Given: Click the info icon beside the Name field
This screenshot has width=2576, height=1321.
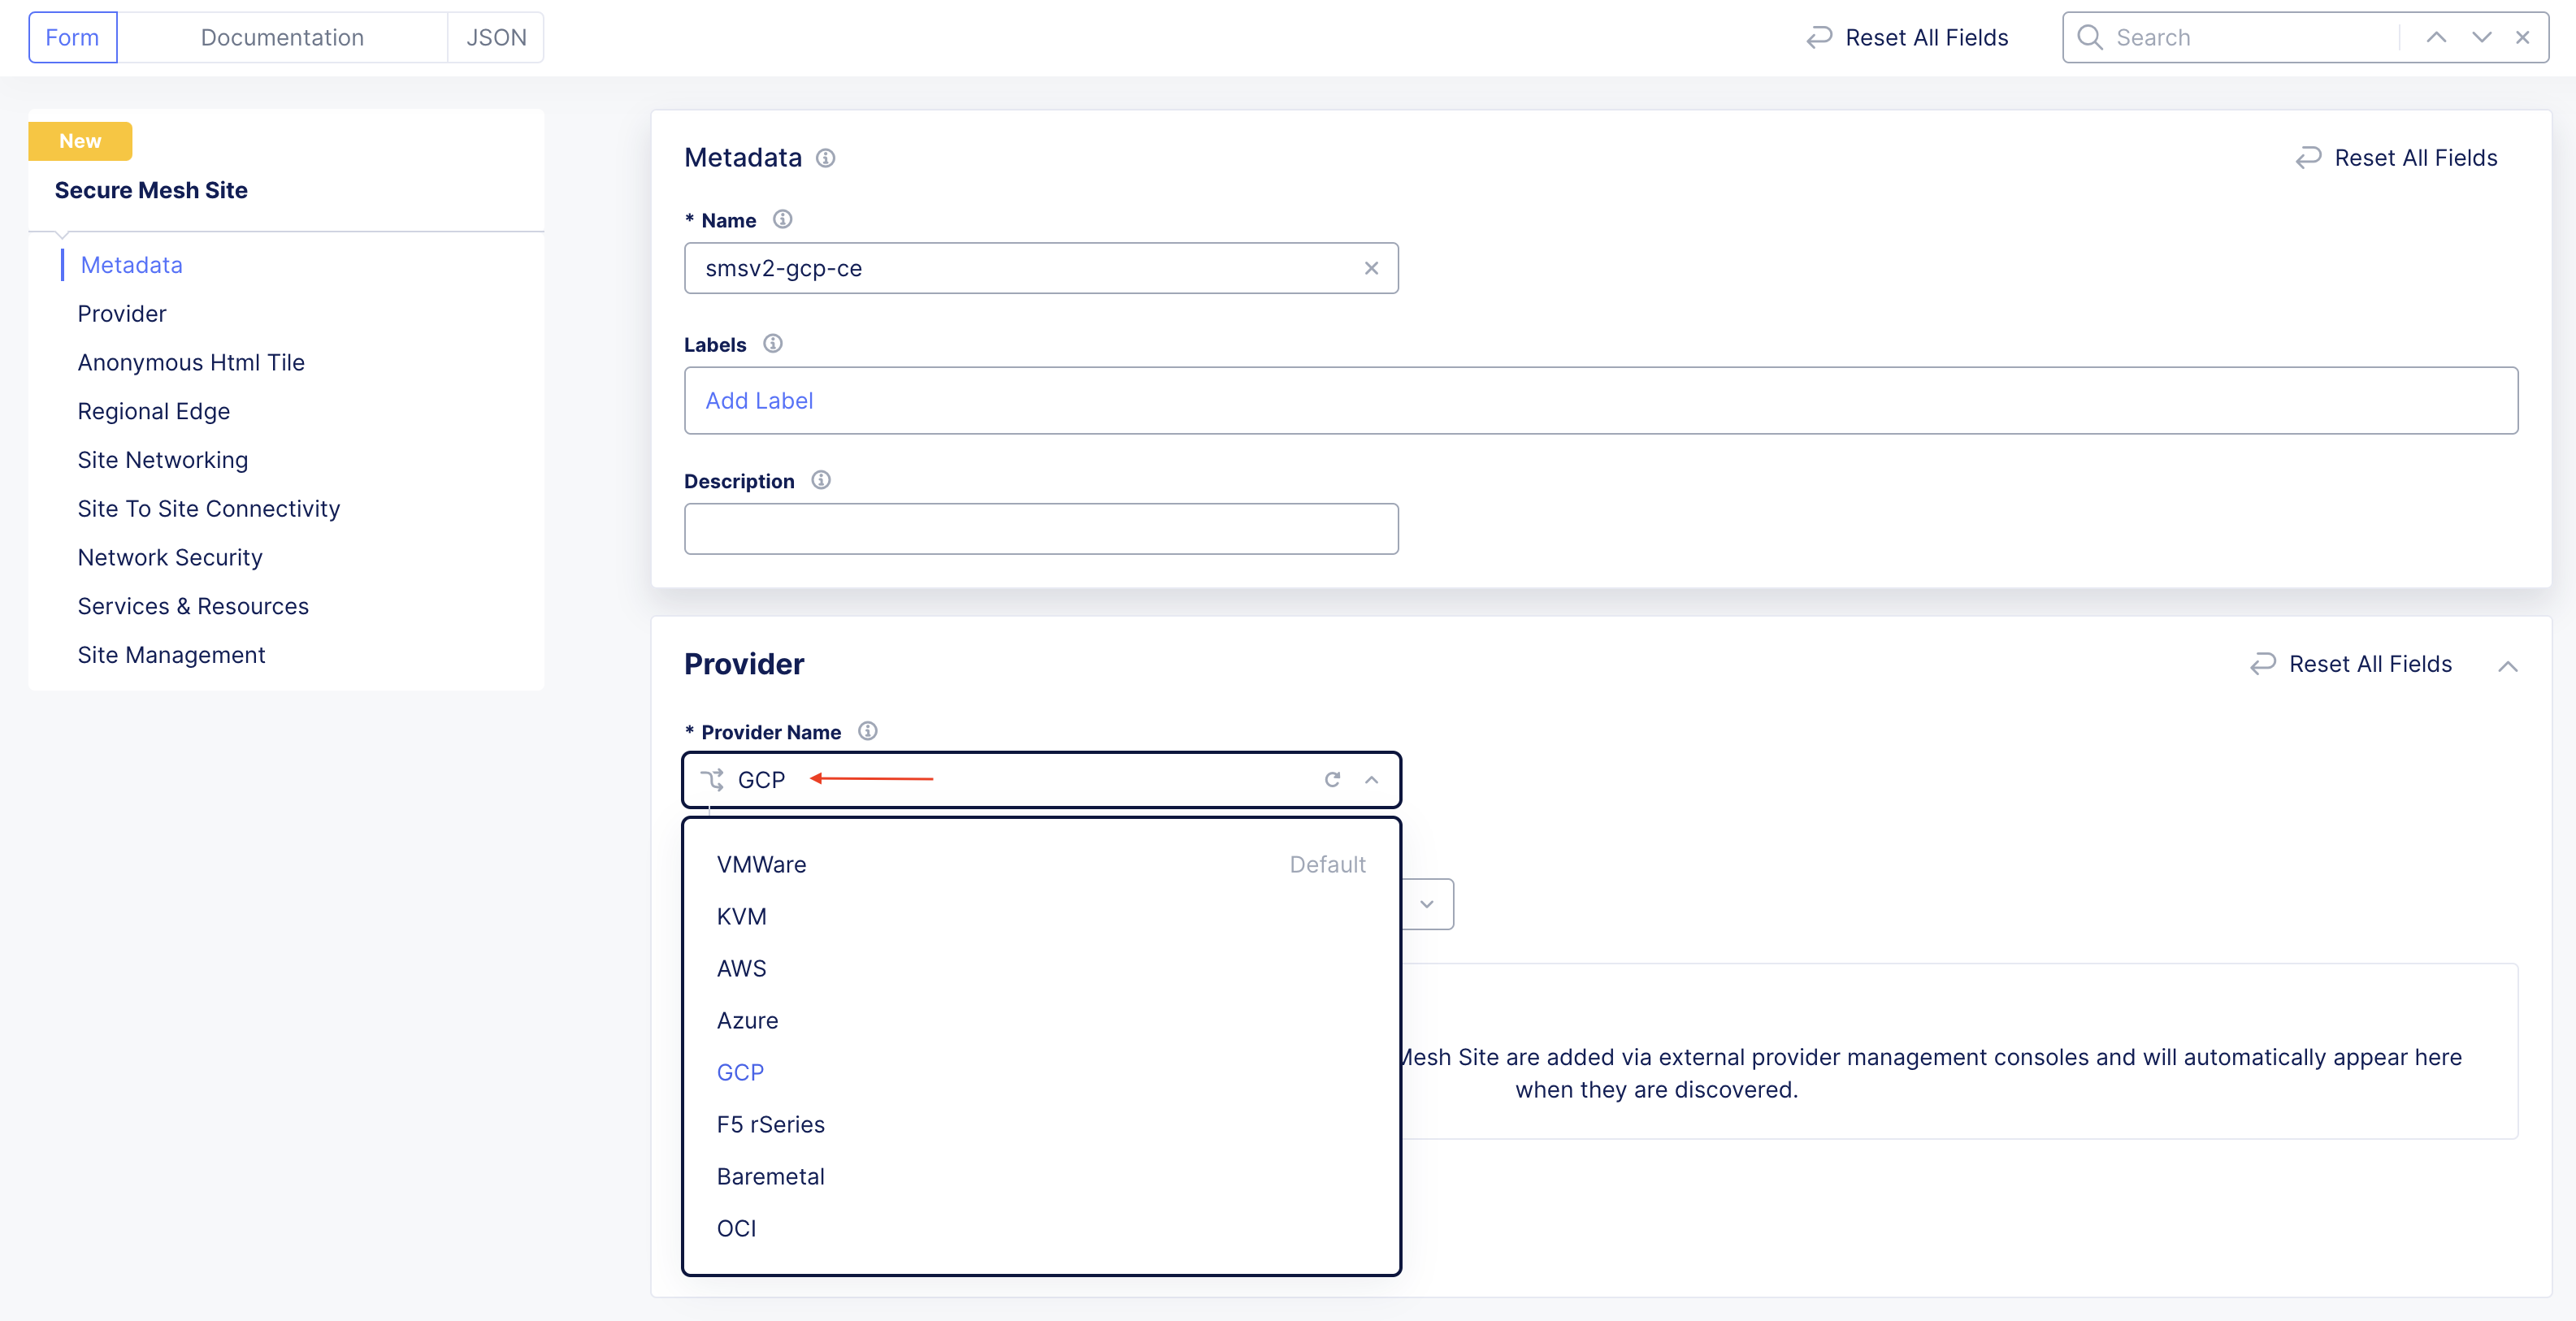Looking at the screenshot, I should (783, 219).
